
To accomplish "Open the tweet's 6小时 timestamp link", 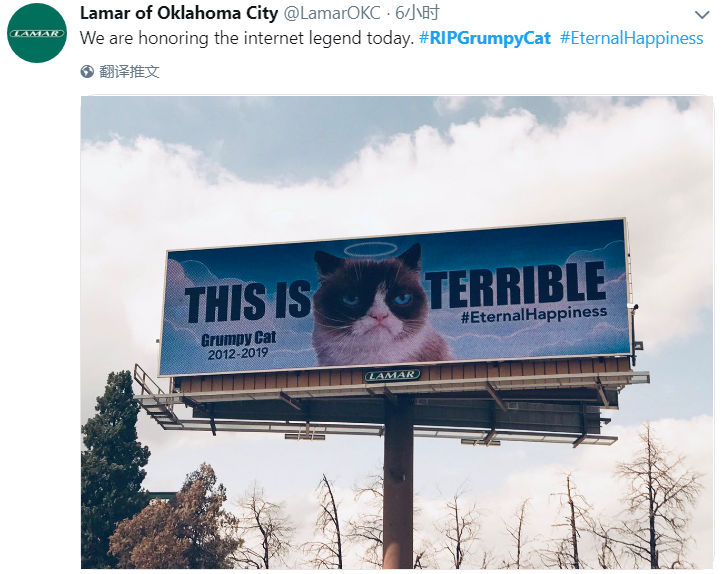I will (417, 13).
